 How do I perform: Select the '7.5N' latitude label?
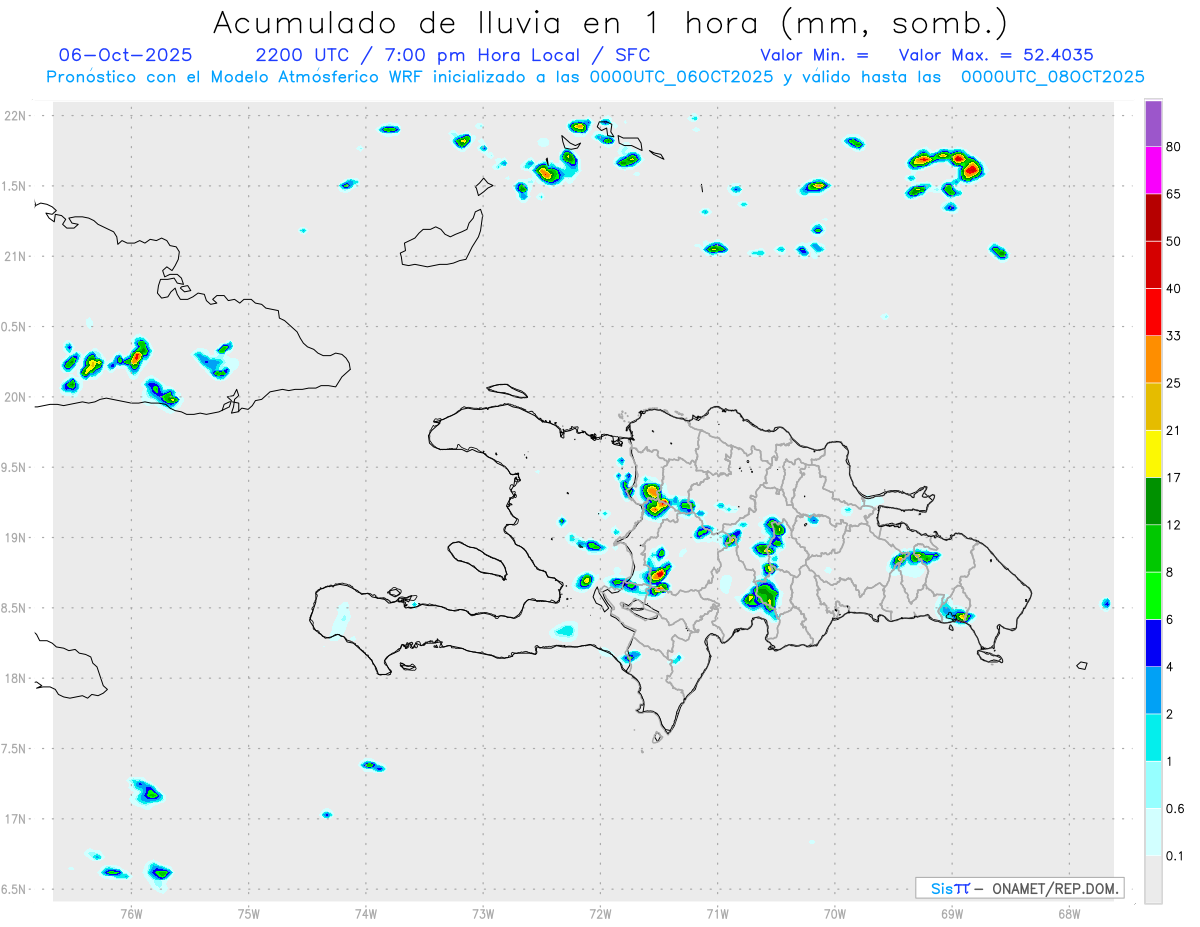point(14,749)
